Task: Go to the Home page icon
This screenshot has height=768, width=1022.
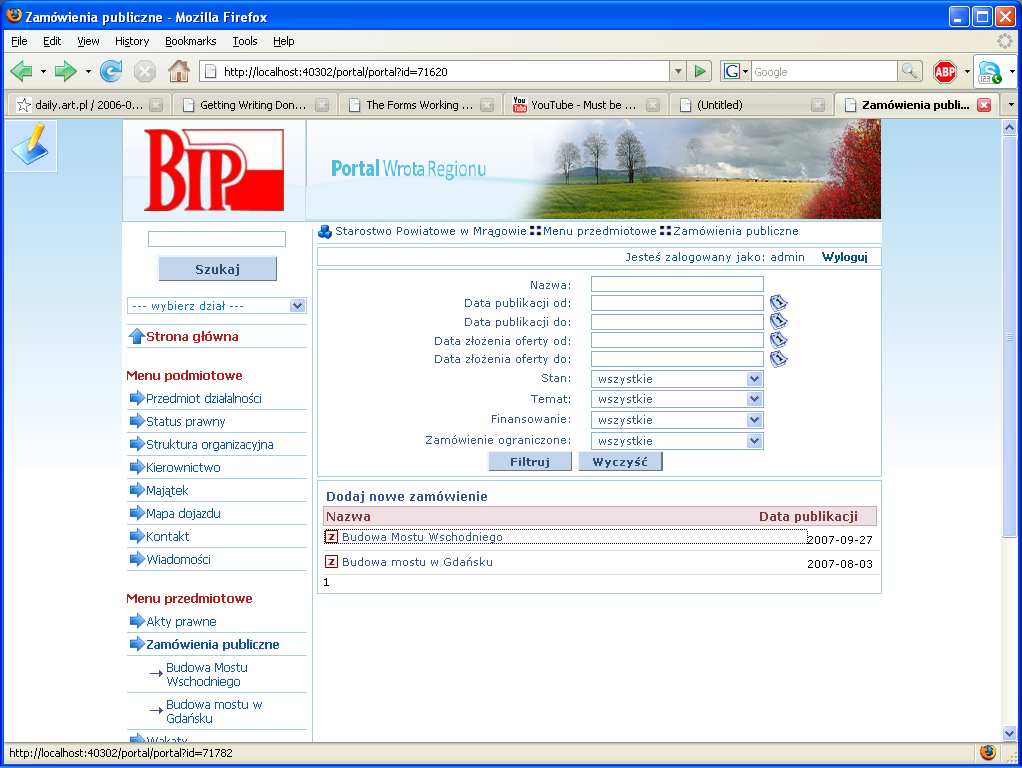Action: coord(179,71)
